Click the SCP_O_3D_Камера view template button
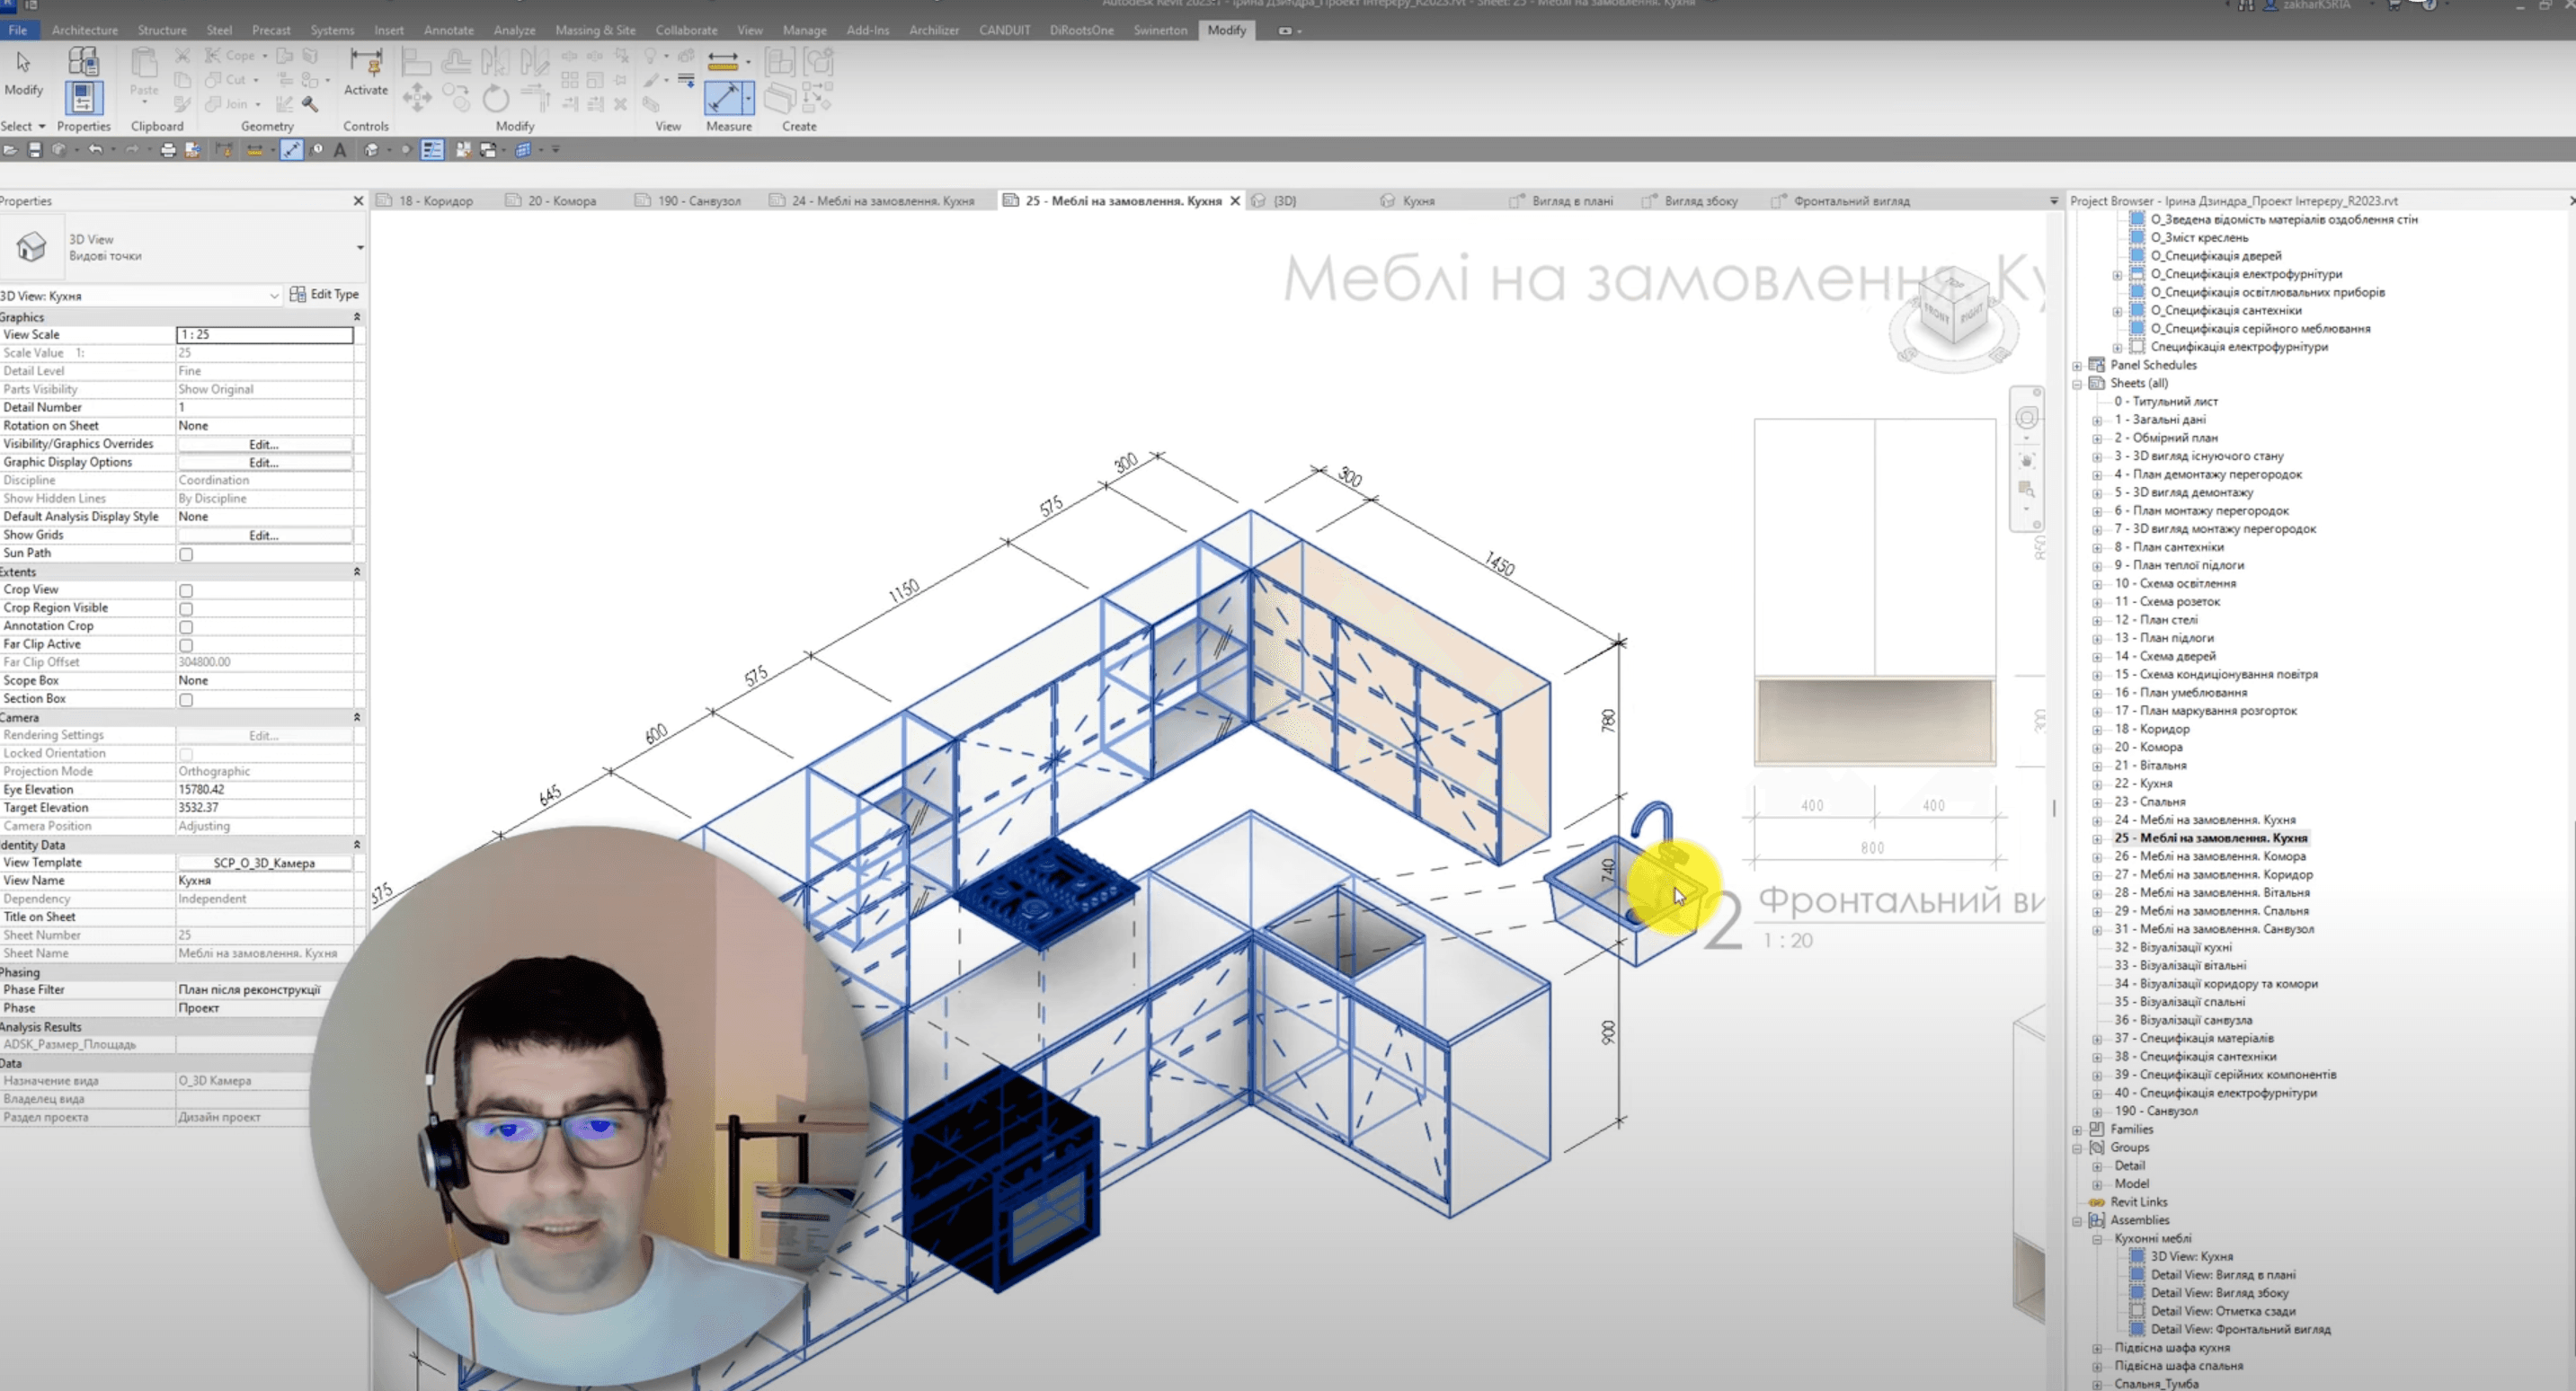Viewport: 2576px width, 1391px height. pyautogui.click(x=264, y=863)
